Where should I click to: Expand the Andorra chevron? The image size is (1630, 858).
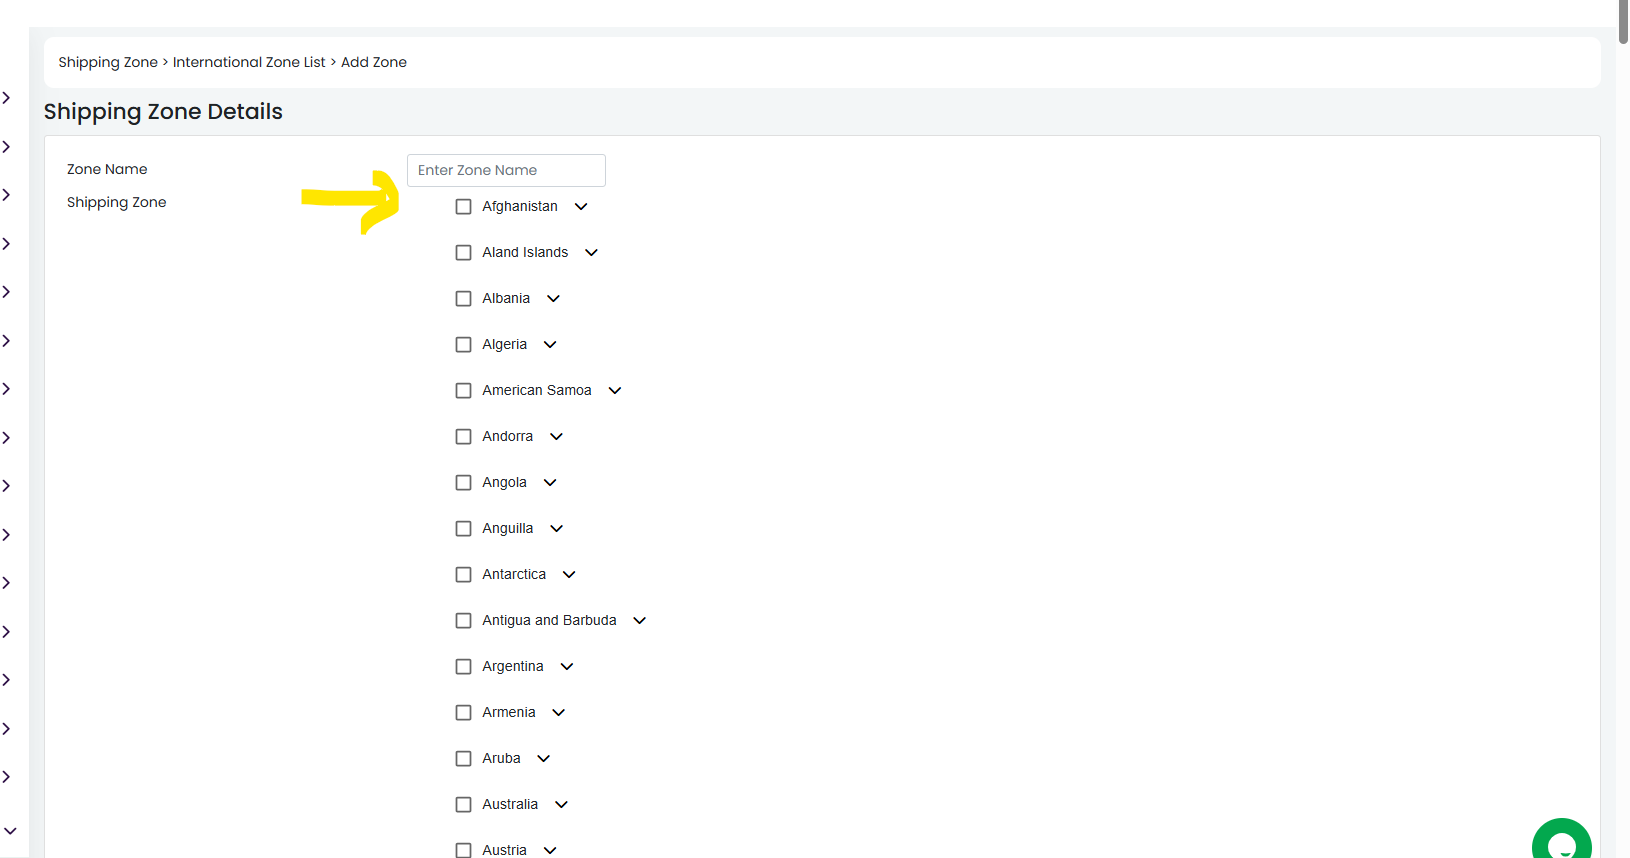[557, 437]
